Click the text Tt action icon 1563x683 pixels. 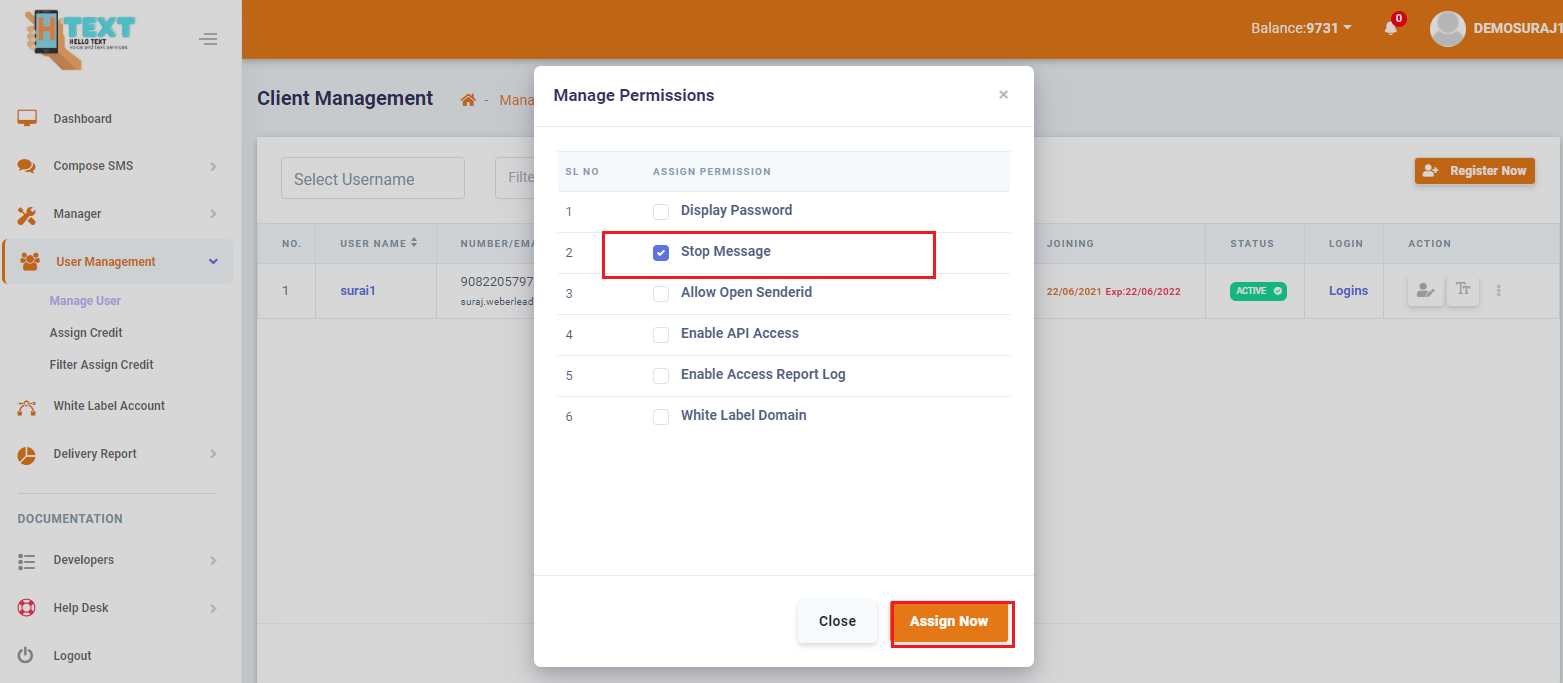point(1463,290)
